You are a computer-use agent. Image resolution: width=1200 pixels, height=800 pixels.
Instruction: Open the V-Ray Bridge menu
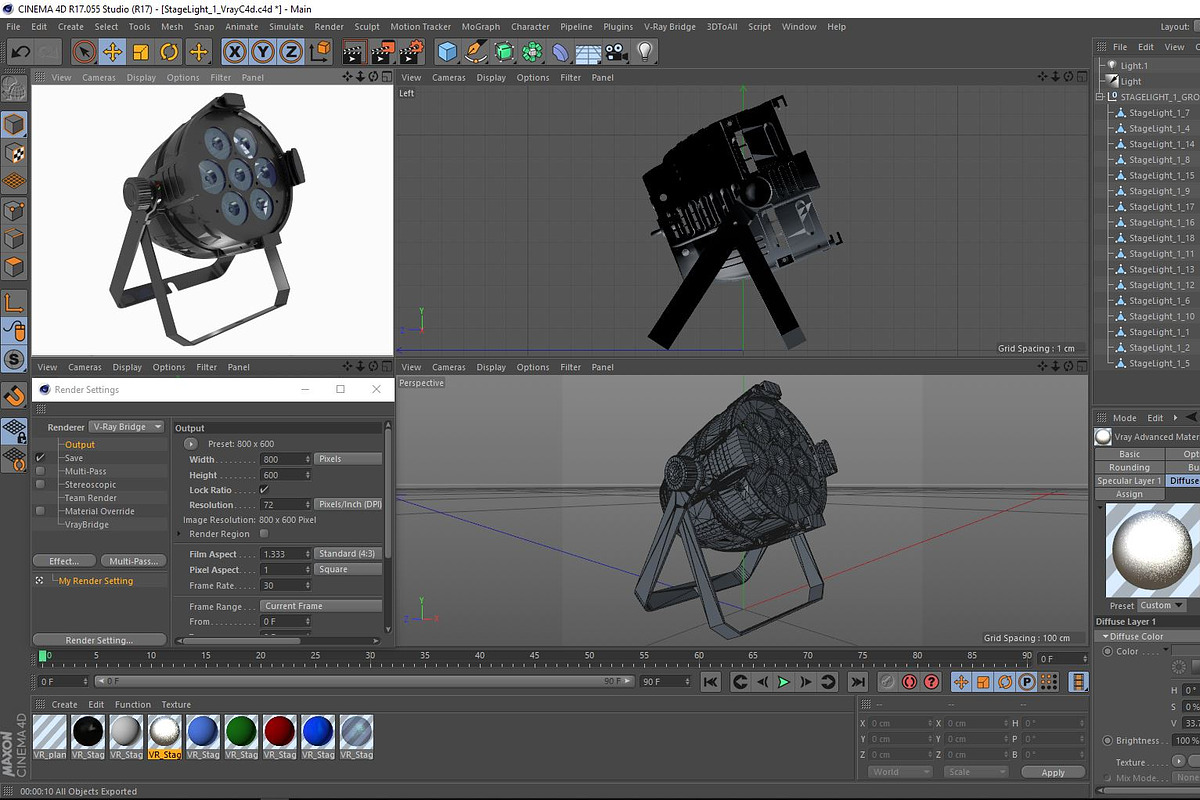point(670,27)
